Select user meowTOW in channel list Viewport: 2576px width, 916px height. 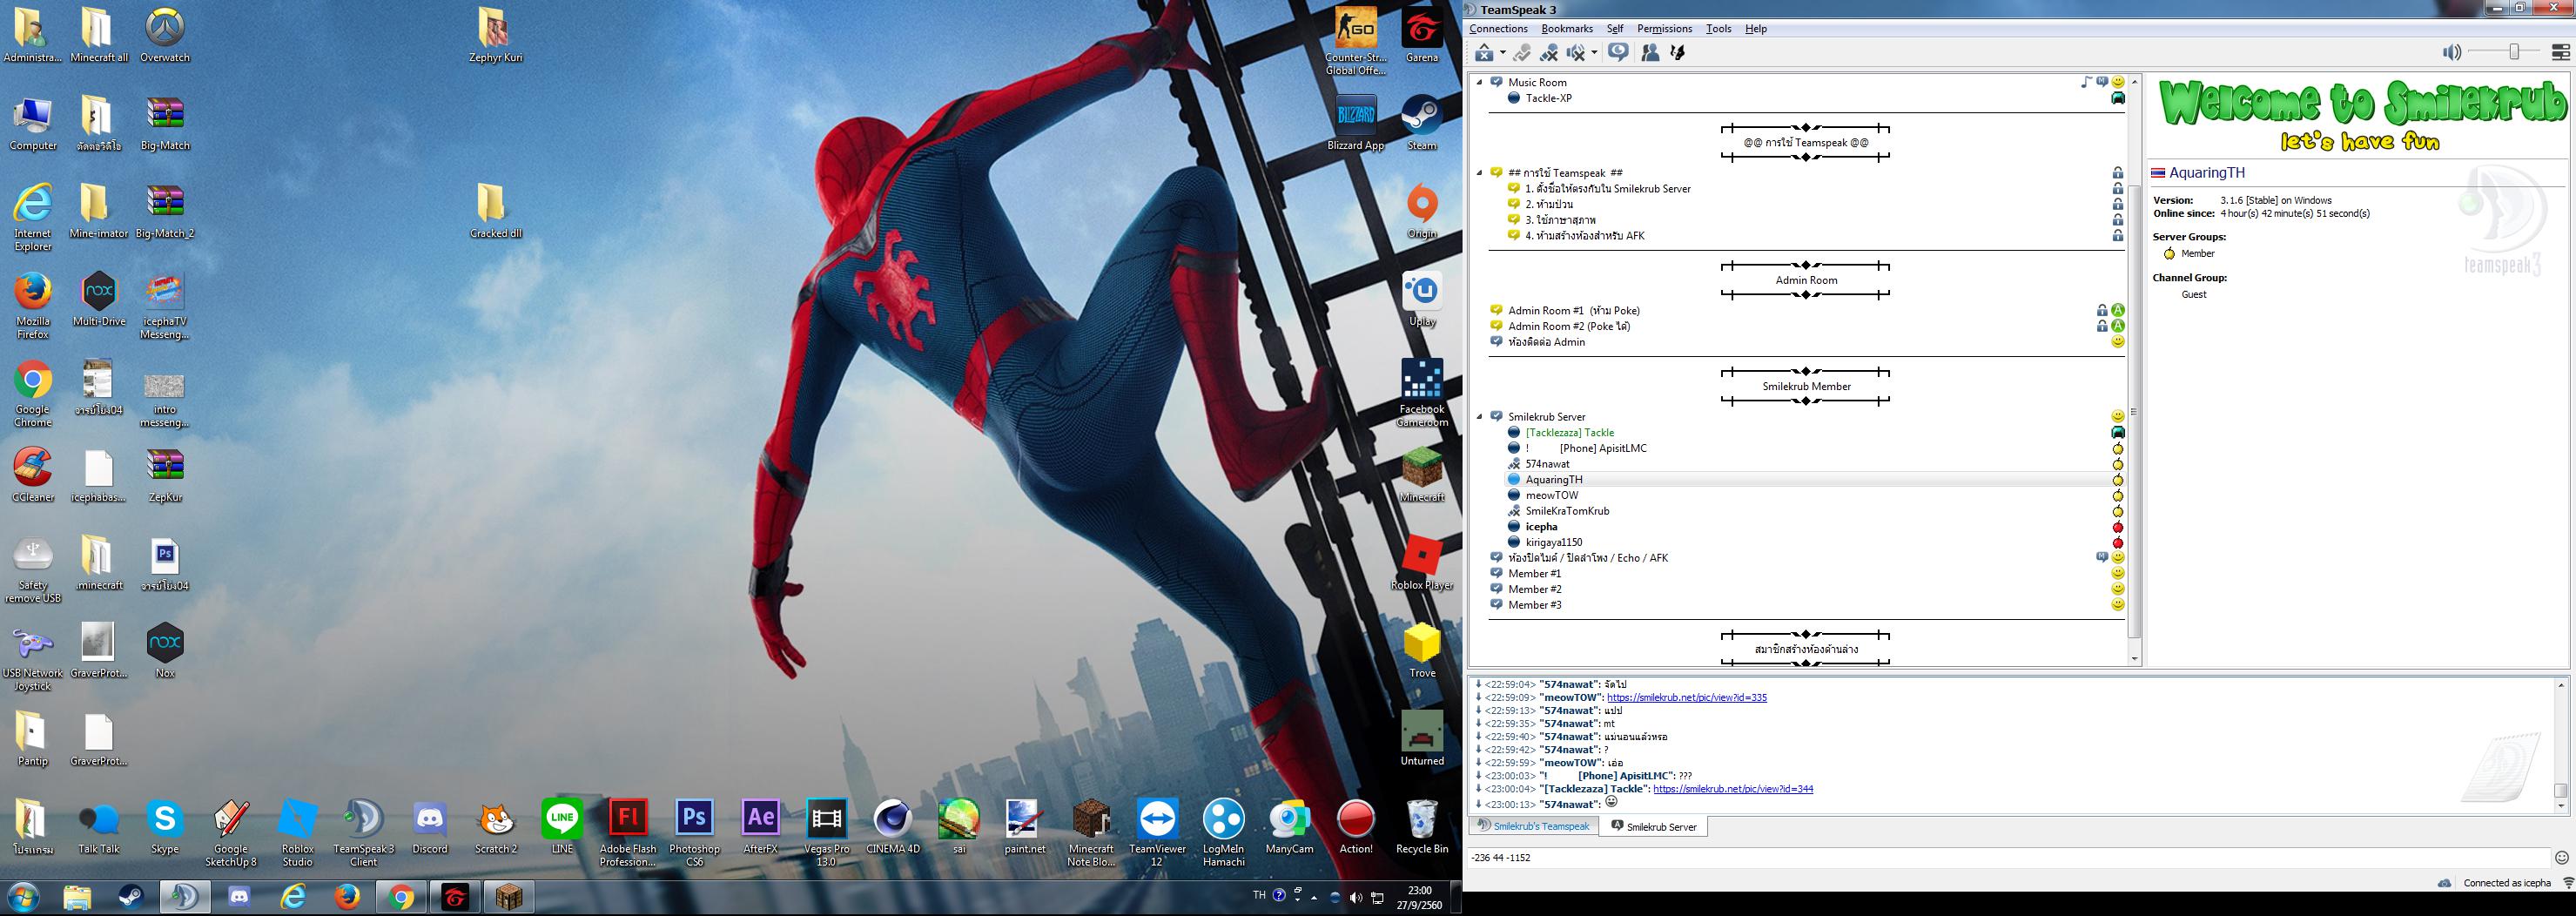(1551, 495)
